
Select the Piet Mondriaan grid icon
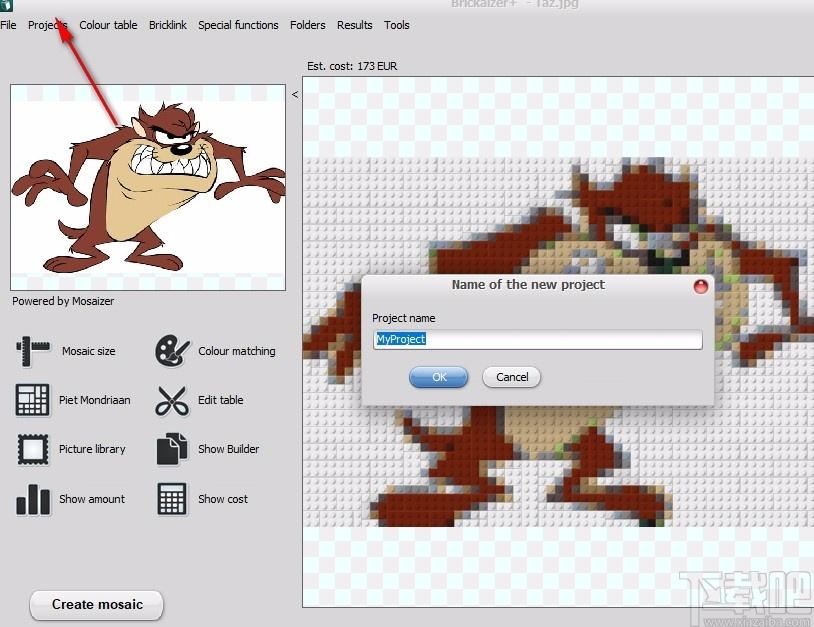32,400
